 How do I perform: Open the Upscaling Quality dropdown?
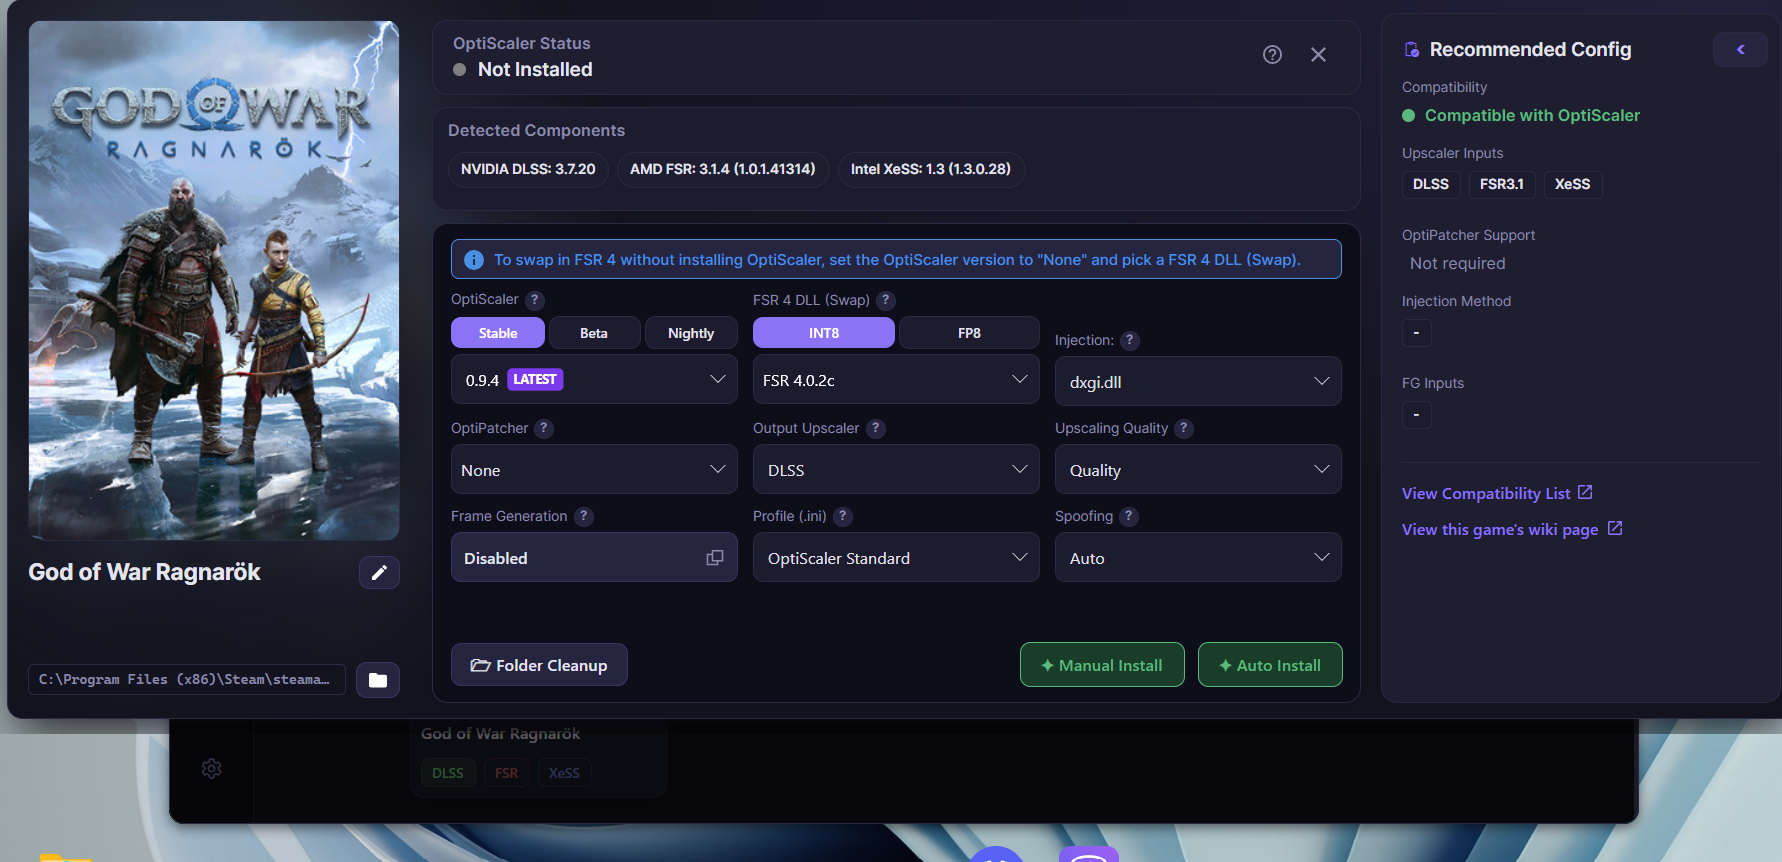1198,470
